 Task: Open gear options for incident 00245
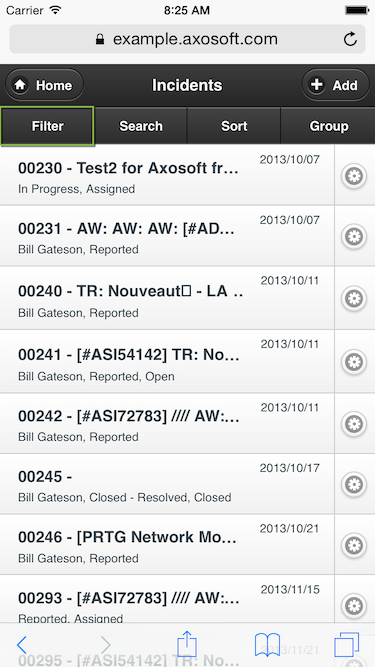click(x=354, y=484)
